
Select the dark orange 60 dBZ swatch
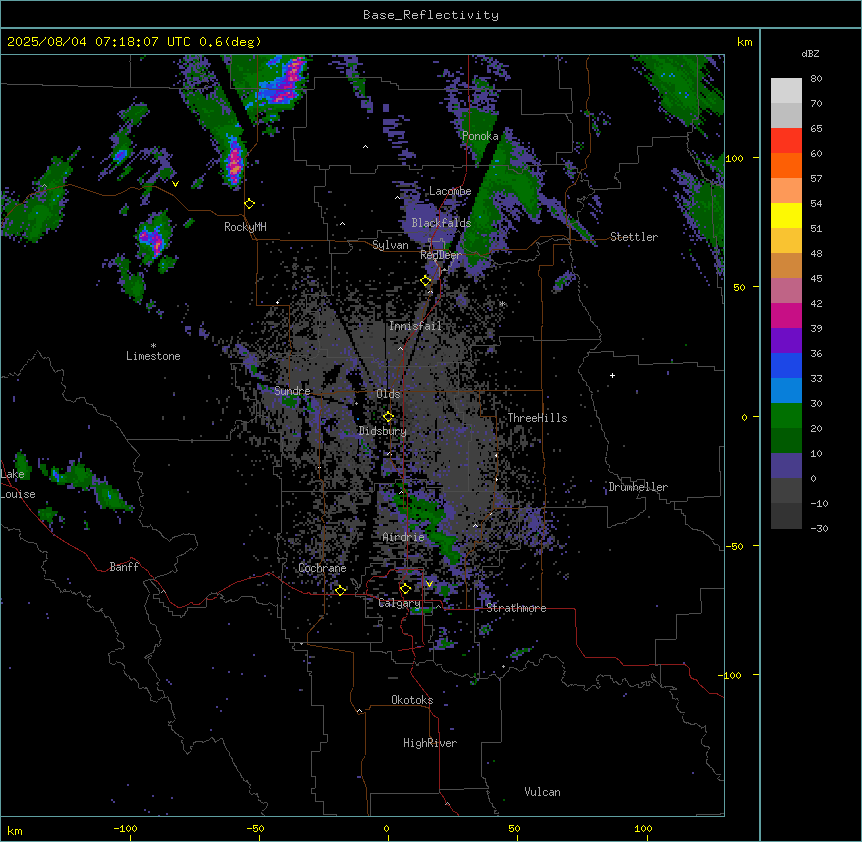(786, 165)
